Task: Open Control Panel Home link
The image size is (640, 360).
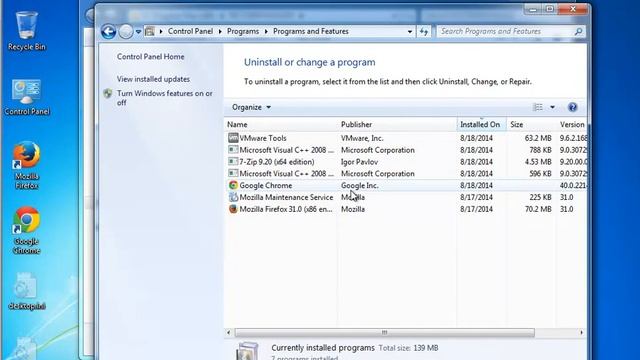Action: [x=150, y=57]
